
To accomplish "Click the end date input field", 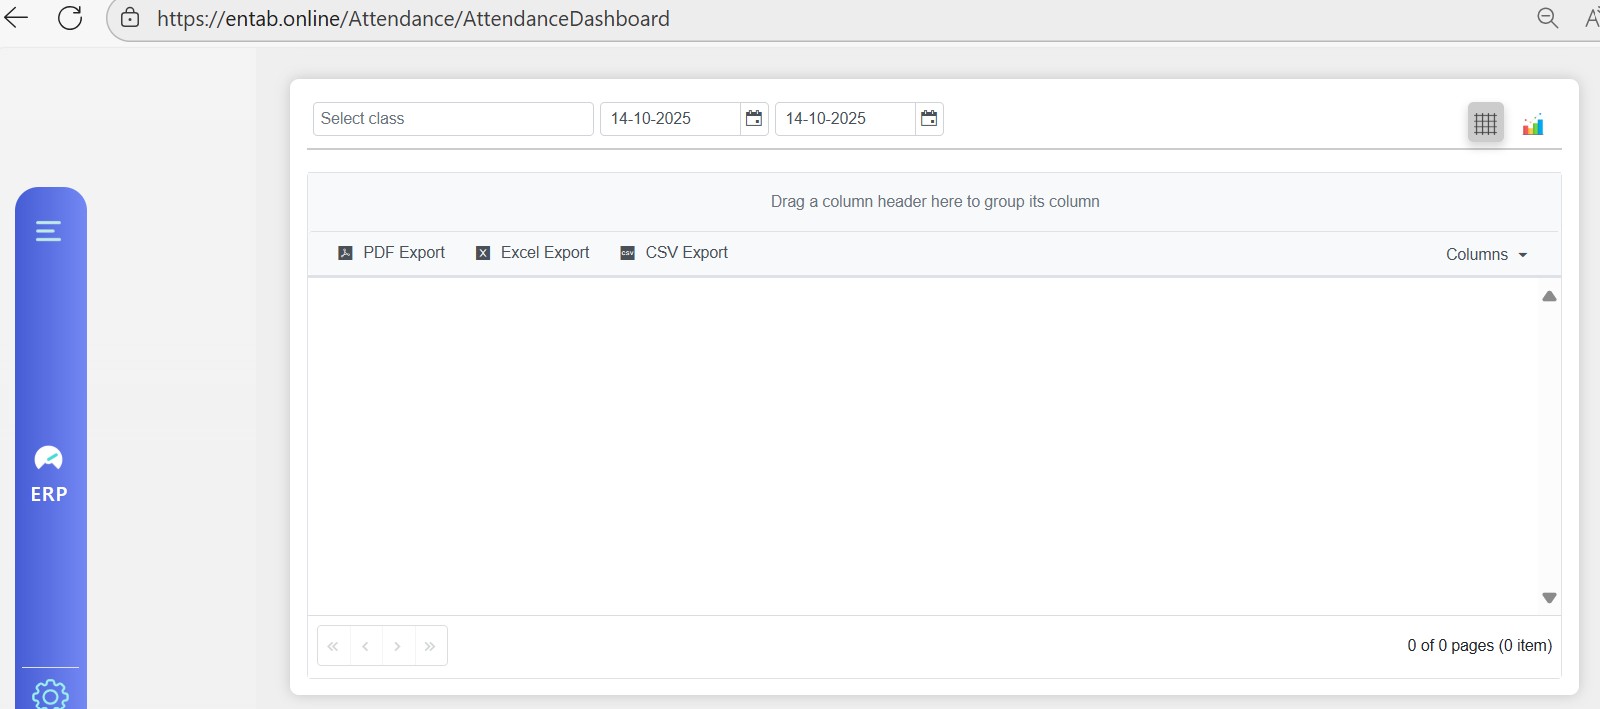I will click(844, 119).
